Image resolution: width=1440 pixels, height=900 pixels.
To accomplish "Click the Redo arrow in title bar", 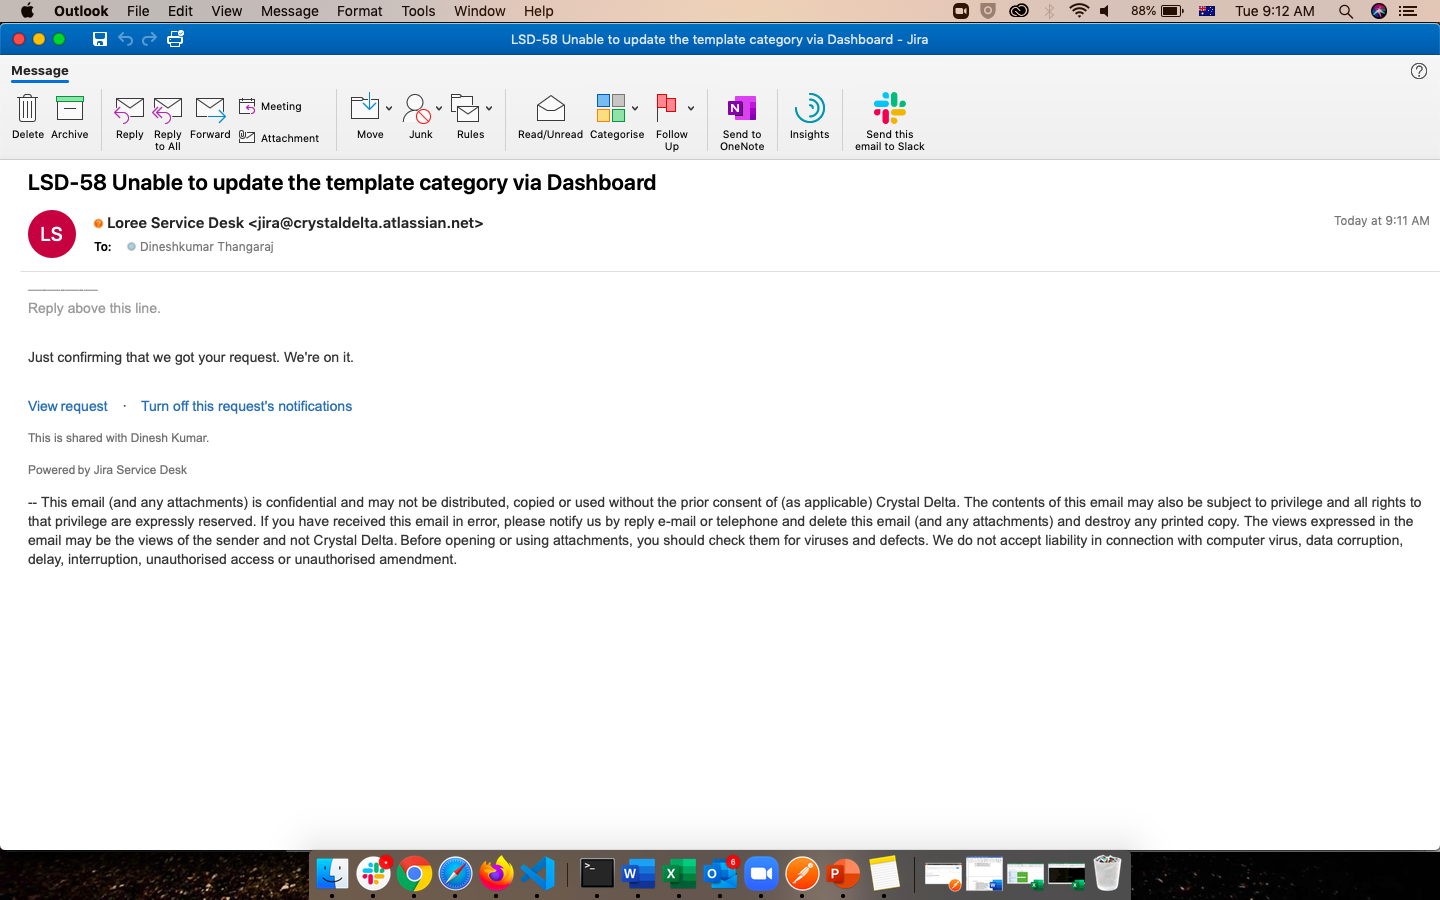I will [149, 39].
